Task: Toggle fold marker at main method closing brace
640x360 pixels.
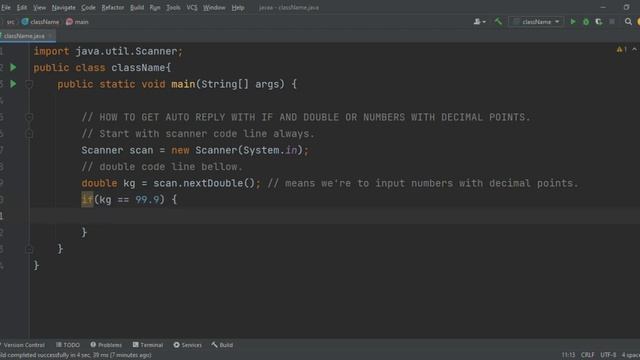Action: [29, 249]
